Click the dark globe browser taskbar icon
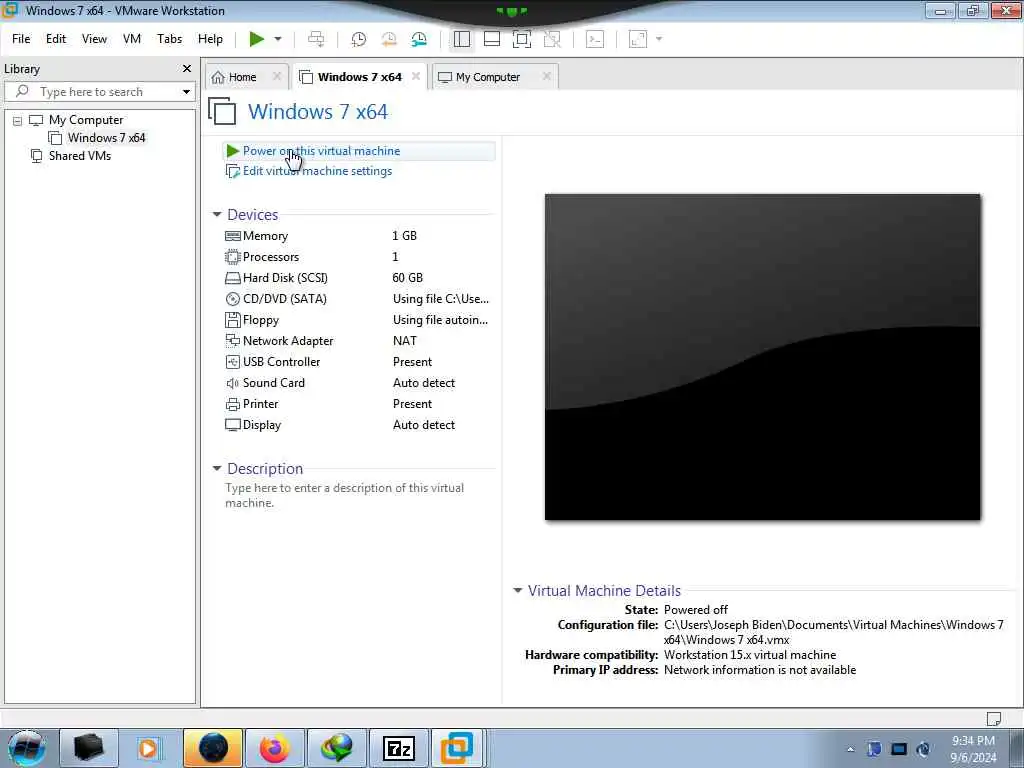 point(213,748)
